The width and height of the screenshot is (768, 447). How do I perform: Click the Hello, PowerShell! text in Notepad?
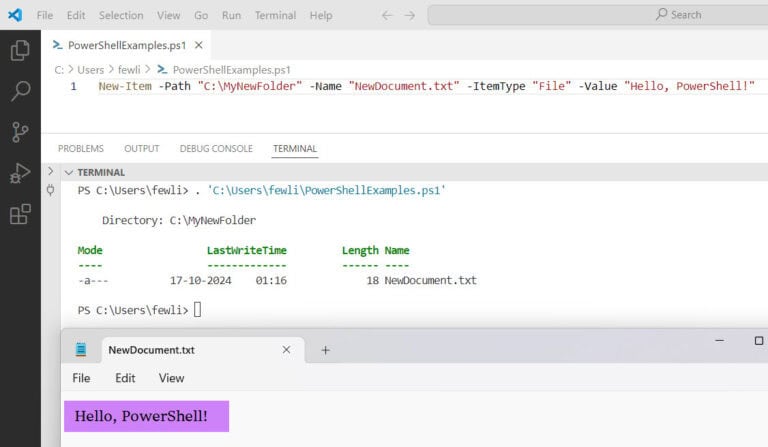click(141, 416)
